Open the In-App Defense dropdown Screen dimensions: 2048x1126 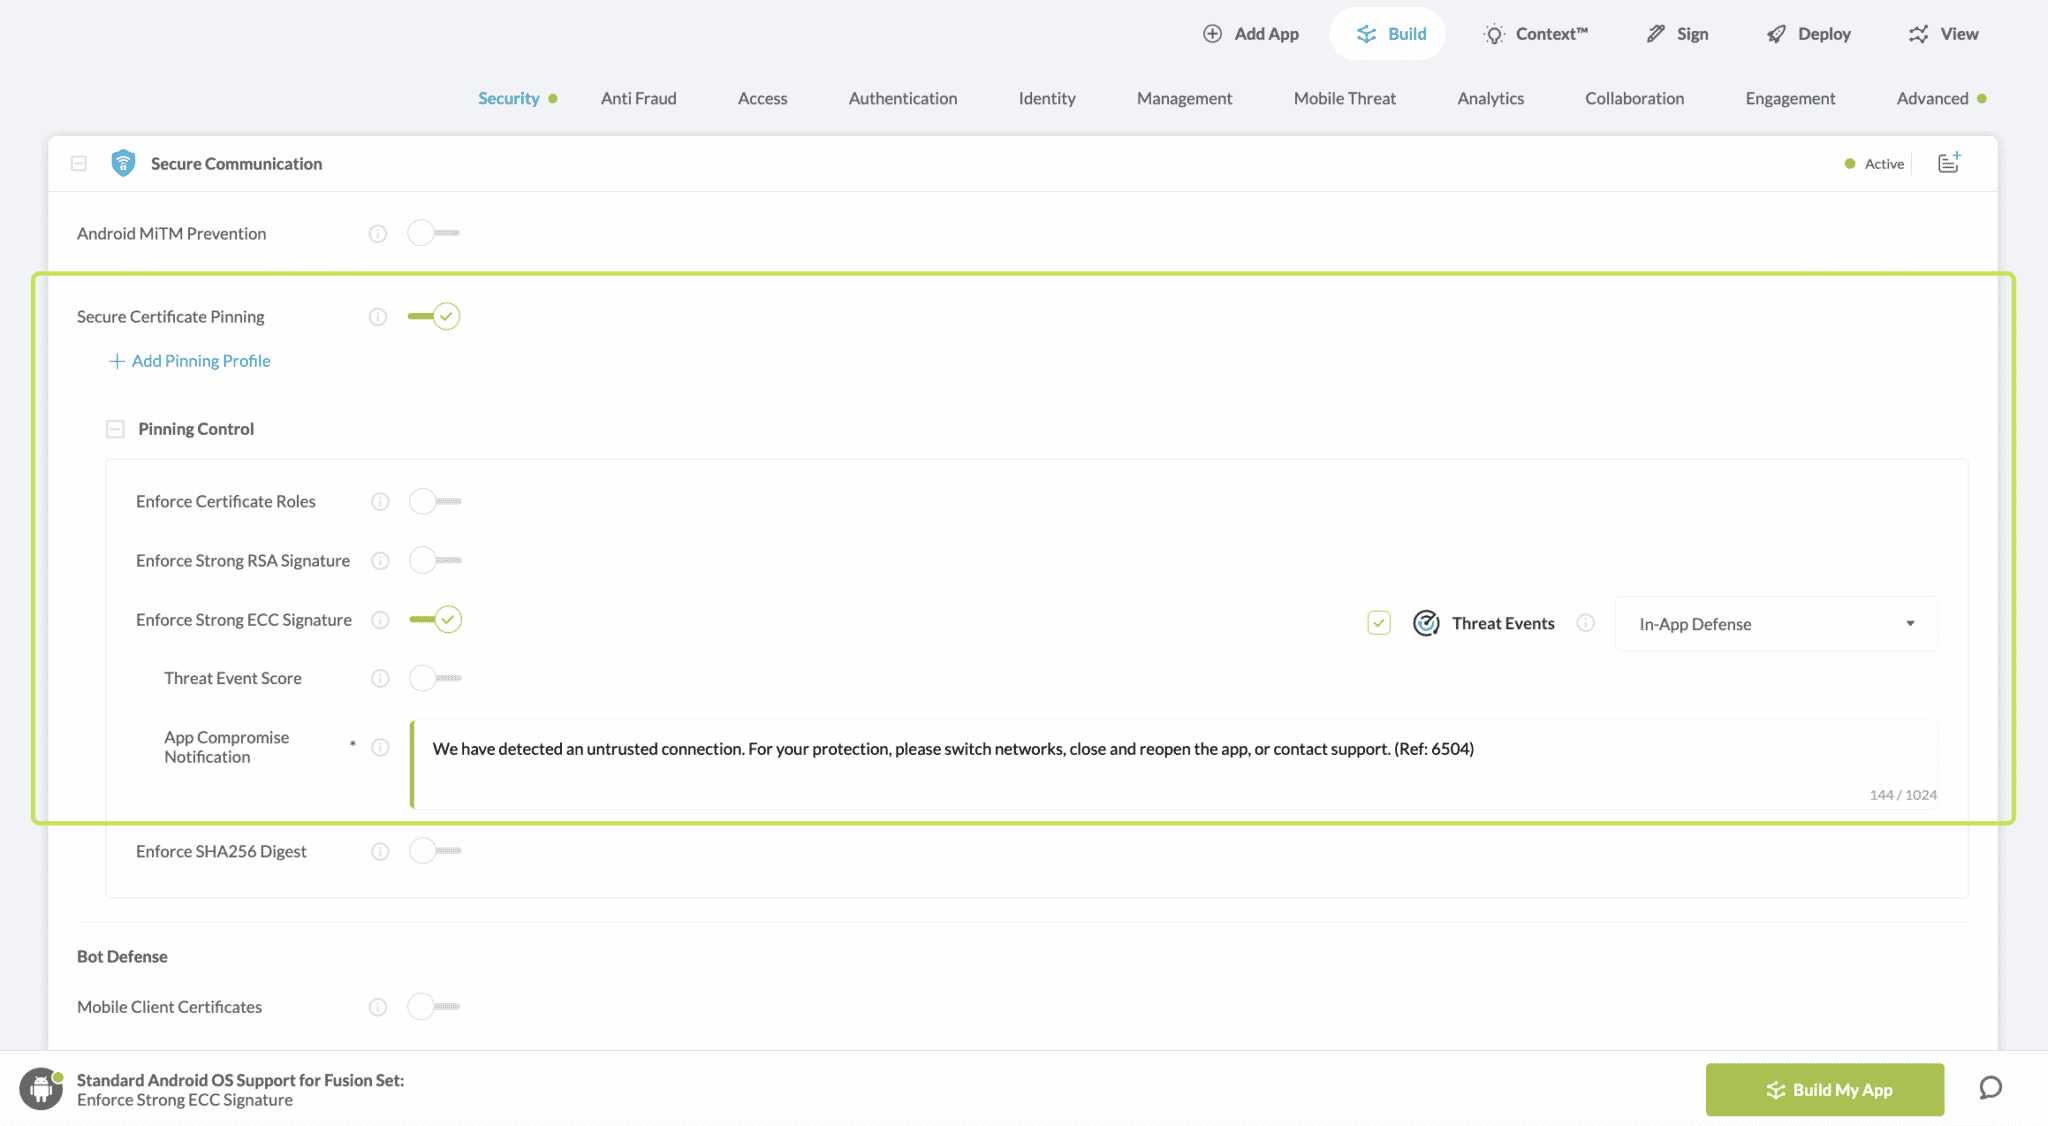tap(1776, 624)
